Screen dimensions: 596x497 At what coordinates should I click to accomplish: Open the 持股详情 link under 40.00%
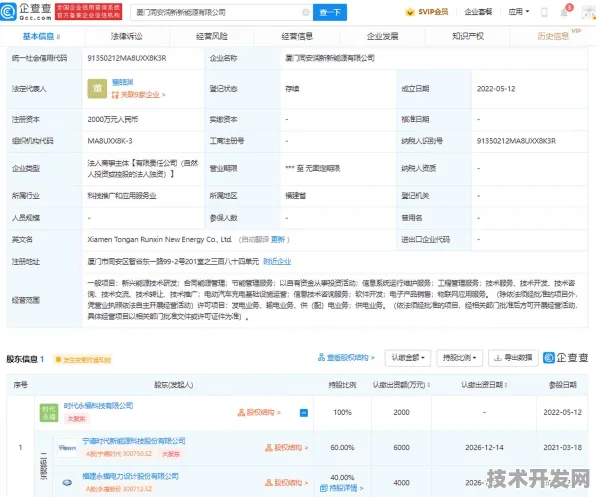point(341,488)
